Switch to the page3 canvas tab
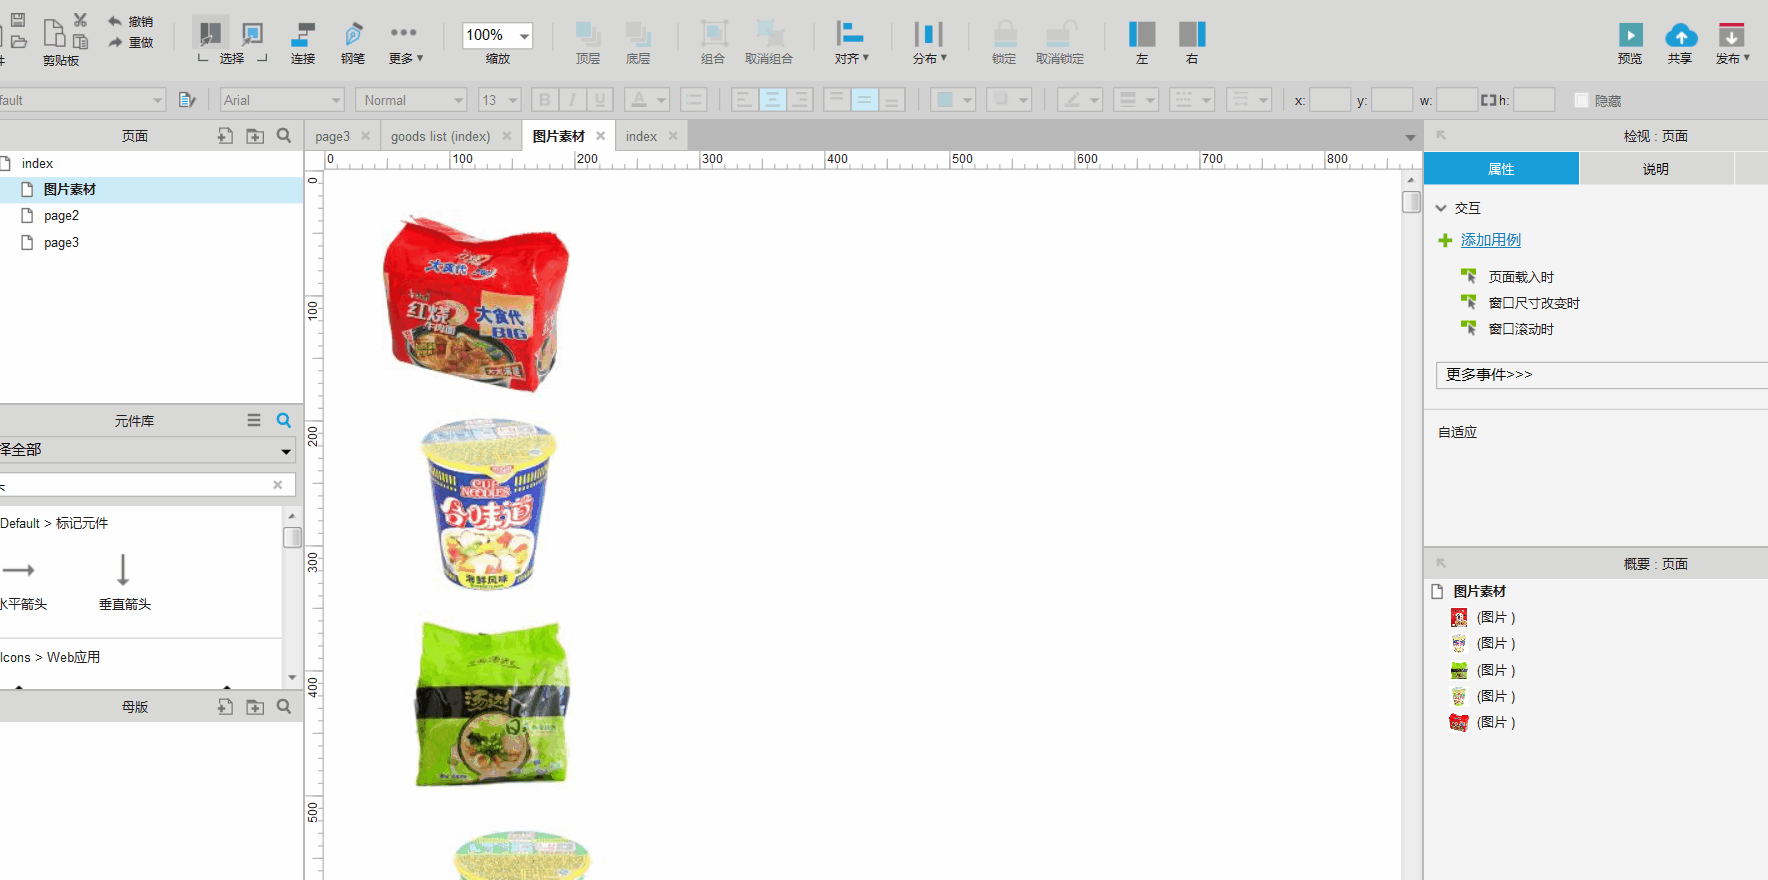Screen dimensions: 1768x880 pos(332,136)
